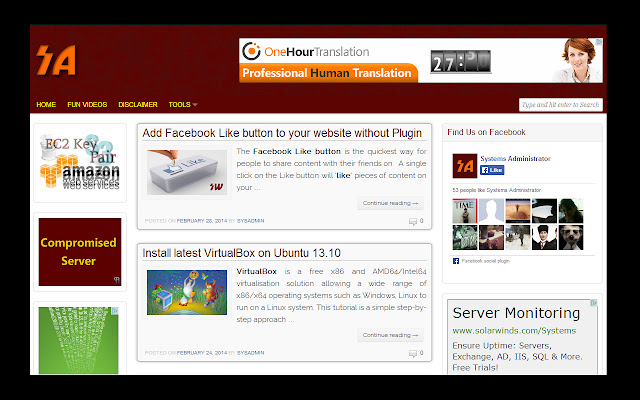Open the DISCLAIMER menu item
Viewport: 640px width, 400px height.
(138, 104)
